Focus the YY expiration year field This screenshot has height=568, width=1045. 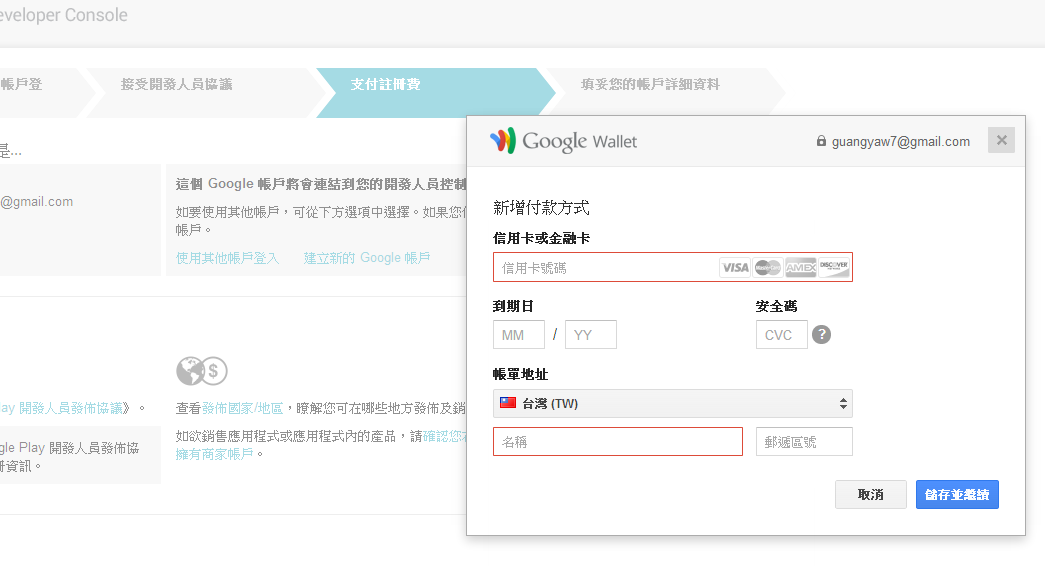[x=590, y=335]
